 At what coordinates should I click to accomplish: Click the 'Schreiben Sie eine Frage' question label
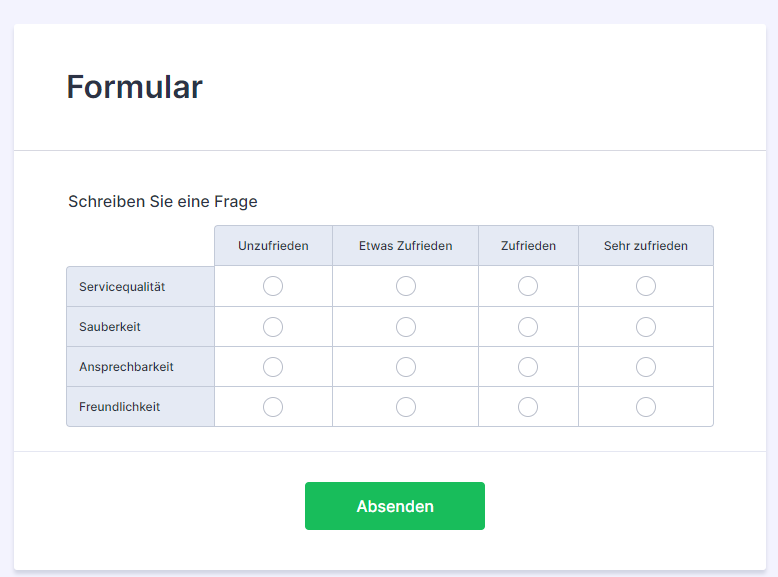click(163, 202)
